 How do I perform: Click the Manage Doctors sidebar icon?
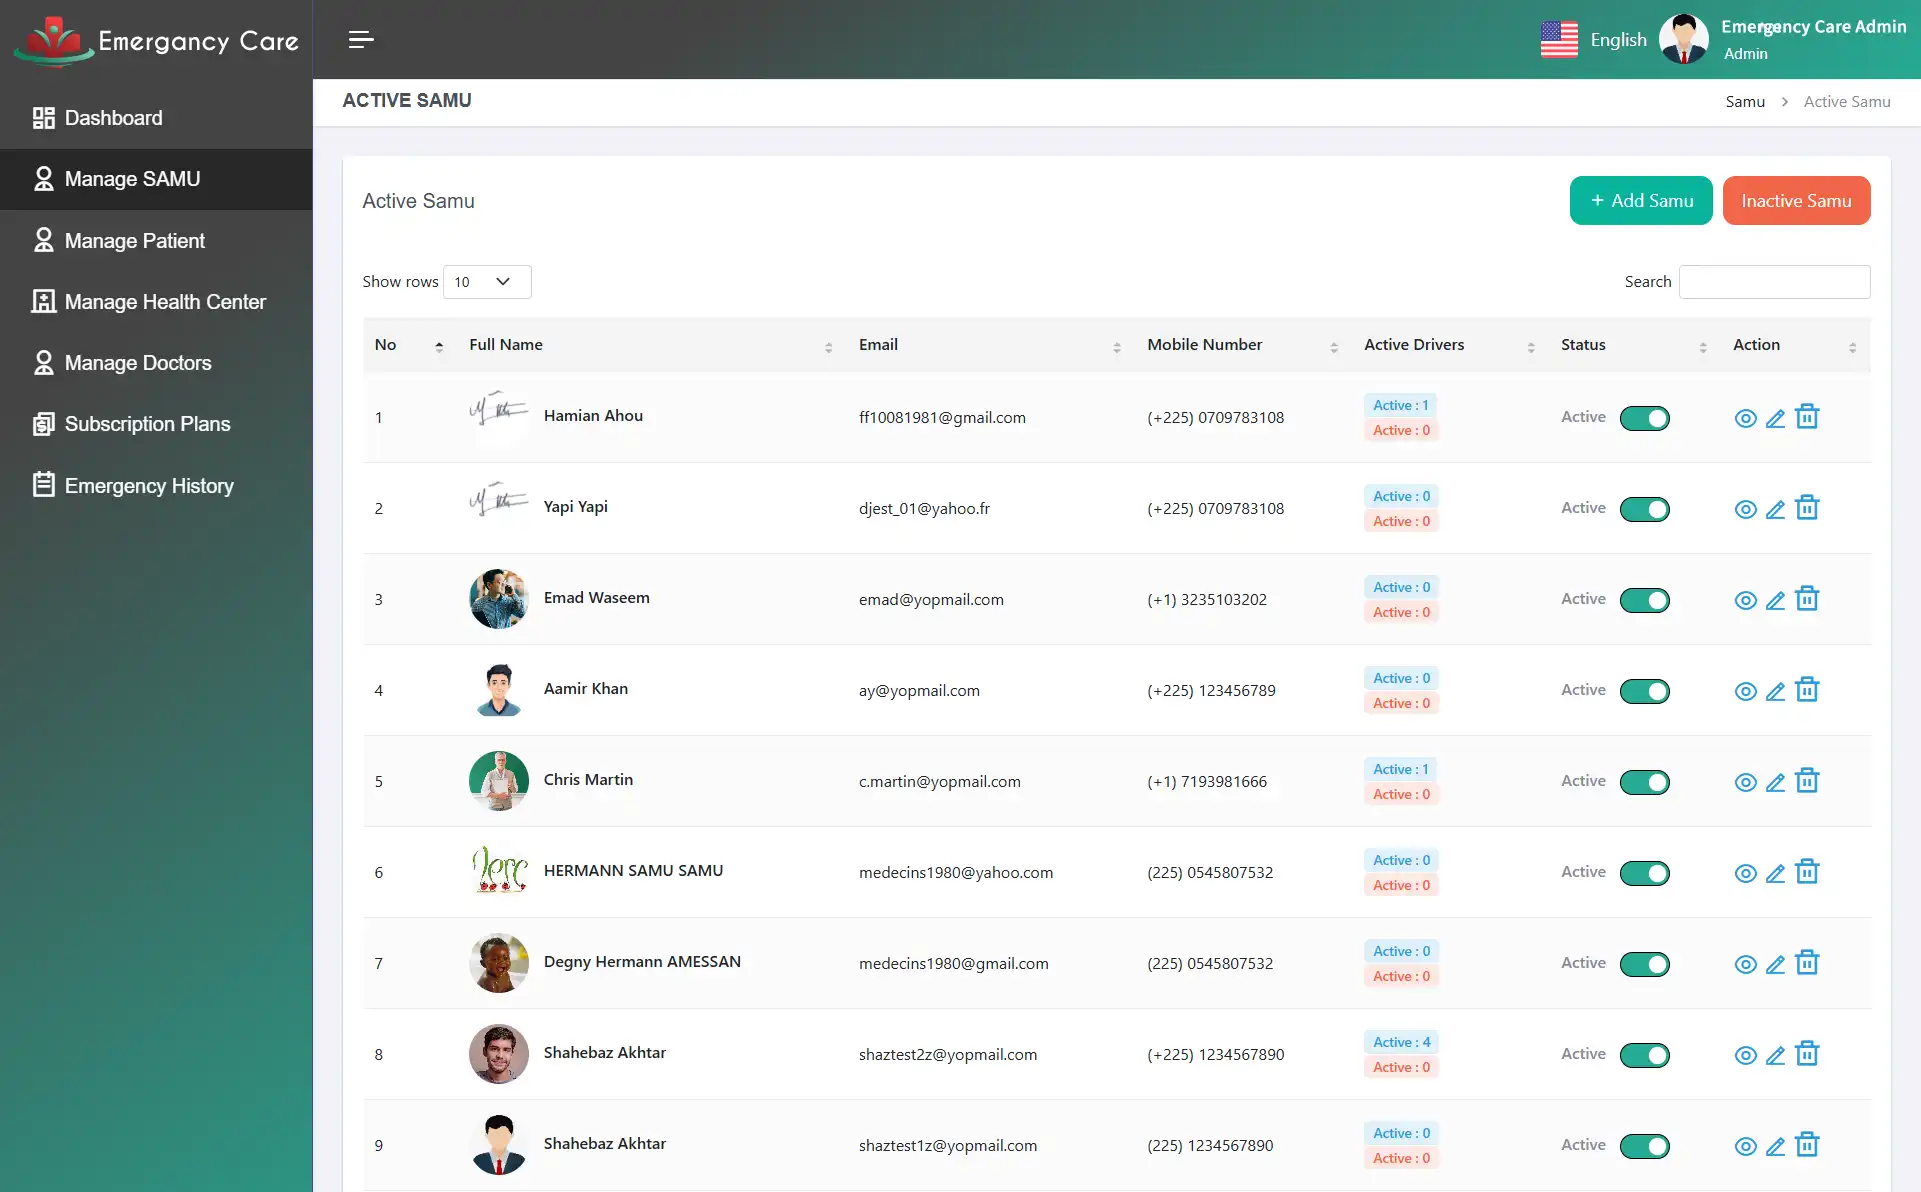click(43, 362)
